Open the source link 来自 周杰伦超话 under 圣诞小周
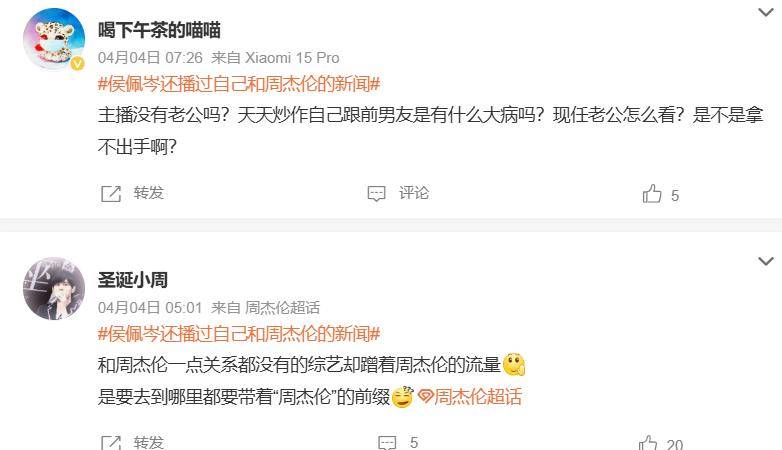782x450 pixels. pos(266,307)
